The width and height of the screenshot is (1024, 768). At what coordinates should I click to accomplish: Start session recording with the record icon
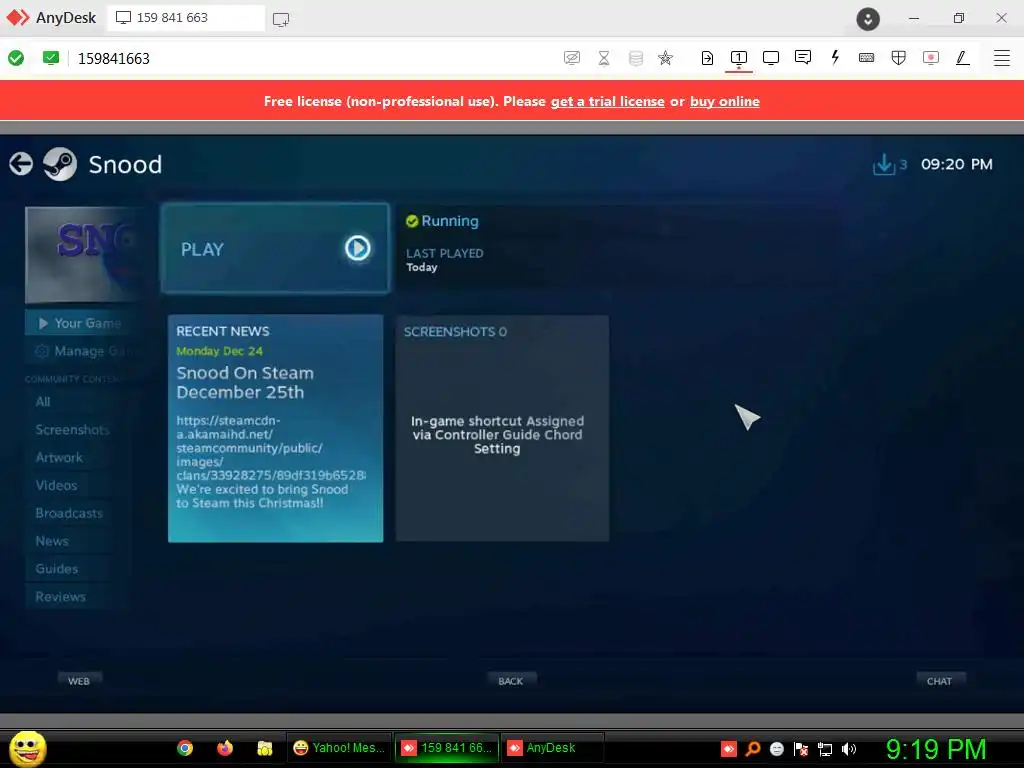coord(931,58)
